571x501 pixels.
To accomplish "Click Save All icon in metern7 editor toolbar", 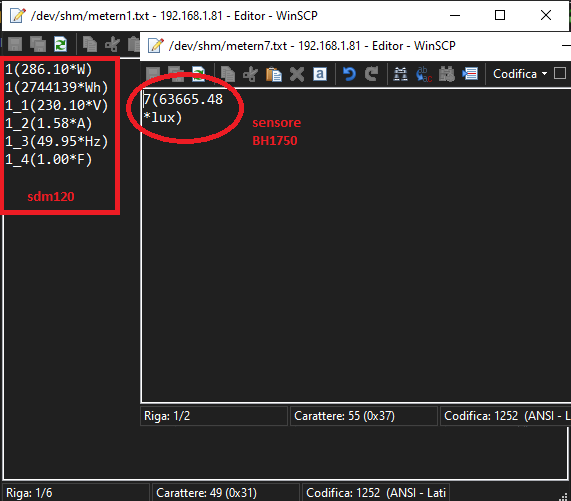I will pyautogui.click(x=176, y=74).
